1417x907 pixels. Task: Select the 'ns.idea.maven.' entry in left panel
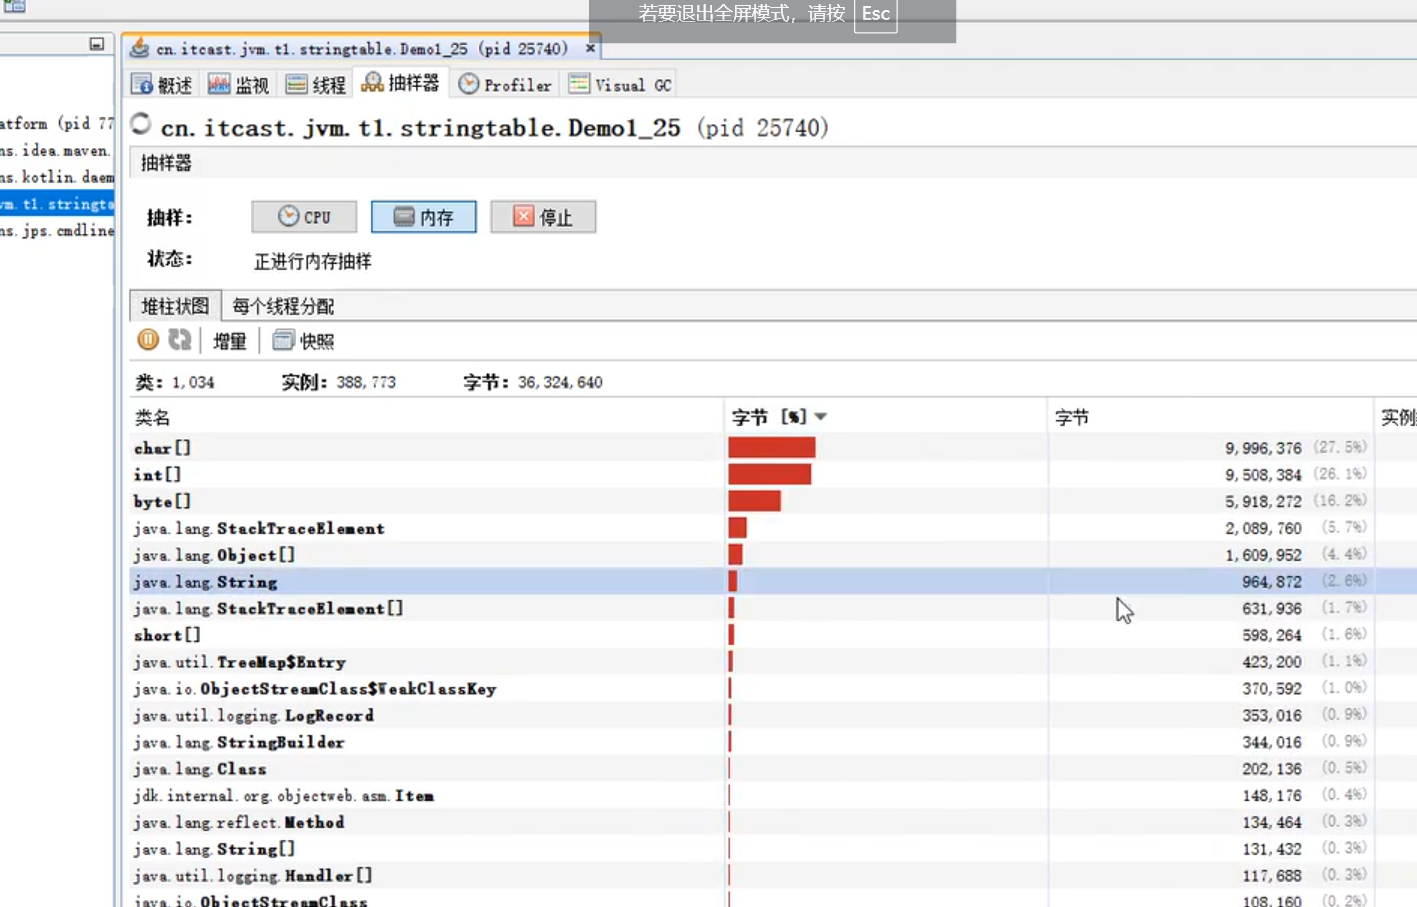[57, 151]
